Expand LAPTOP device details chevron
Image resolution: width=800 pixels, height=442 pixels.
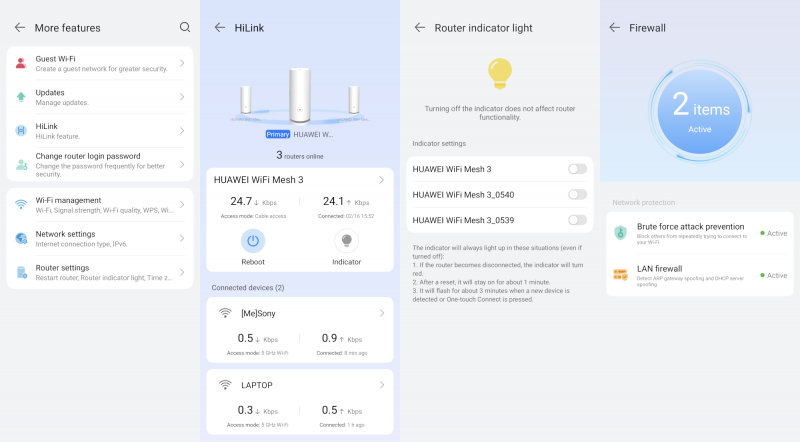coord(382,385)
